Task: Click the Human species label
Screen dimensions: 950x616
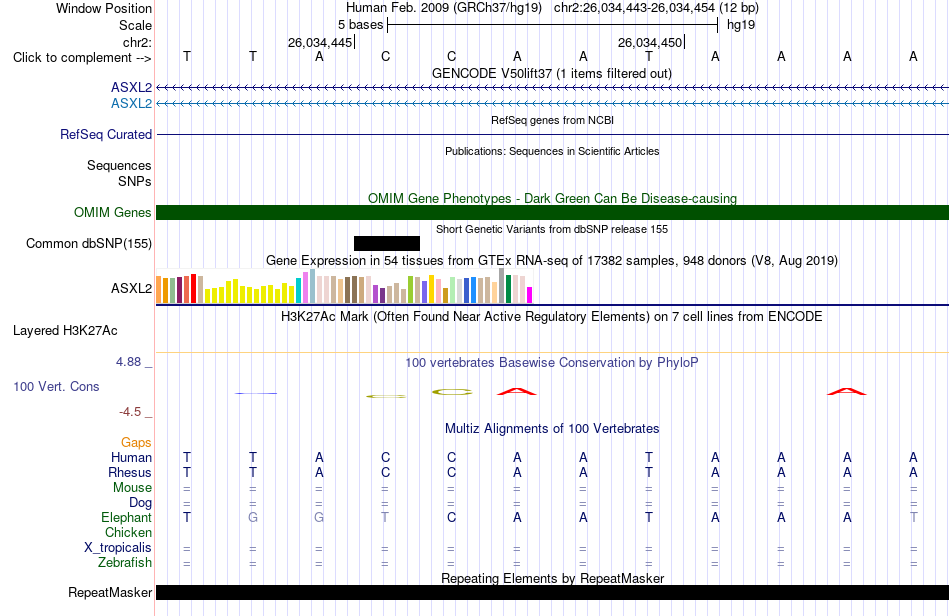Action: point(131,457)
